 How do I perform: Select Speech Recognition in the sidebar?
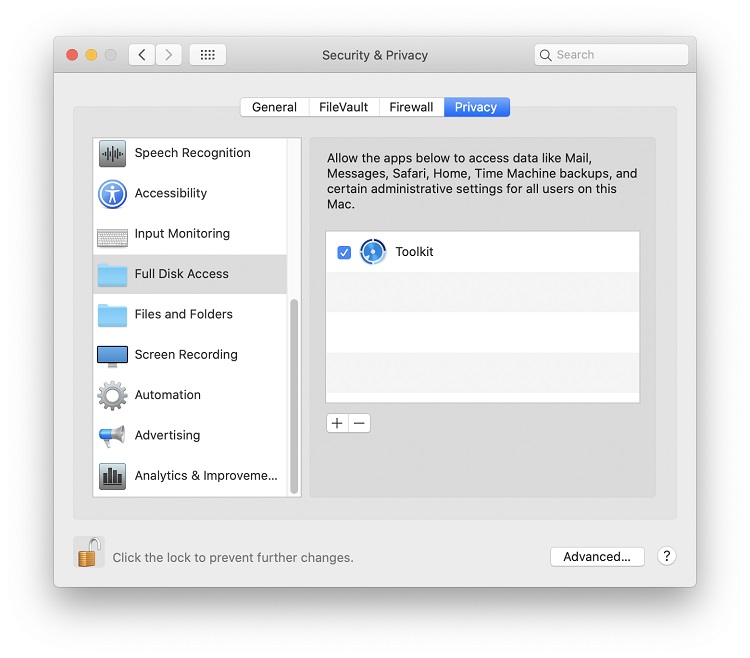190,154
